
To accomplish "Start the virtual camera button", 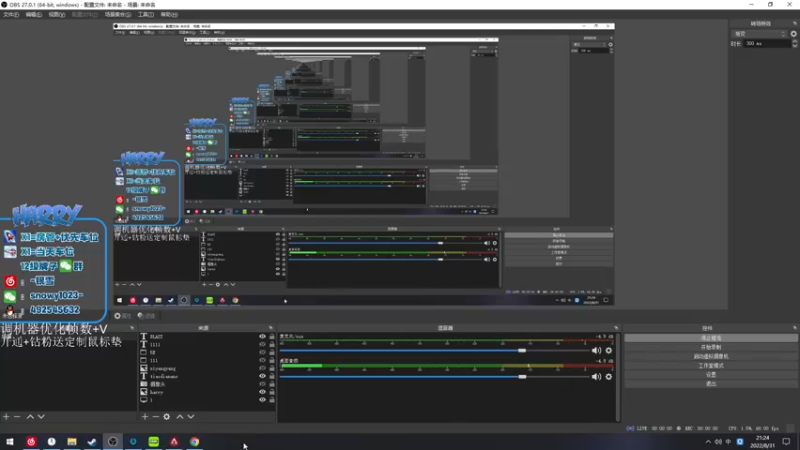I will [x=711, y=356].
